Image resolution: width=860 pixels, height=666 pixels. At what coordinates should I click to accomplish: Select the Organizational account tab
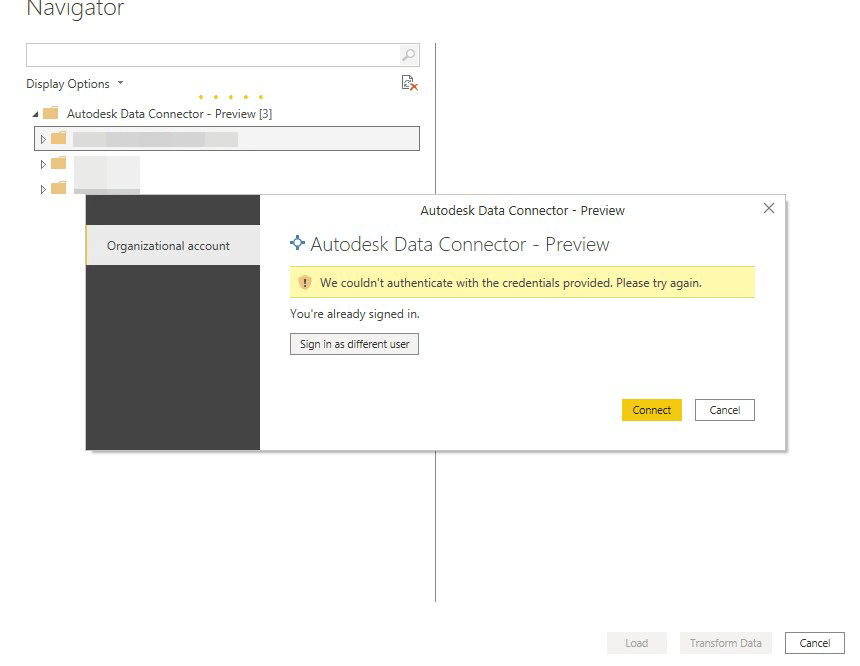[x=173, y=245]
